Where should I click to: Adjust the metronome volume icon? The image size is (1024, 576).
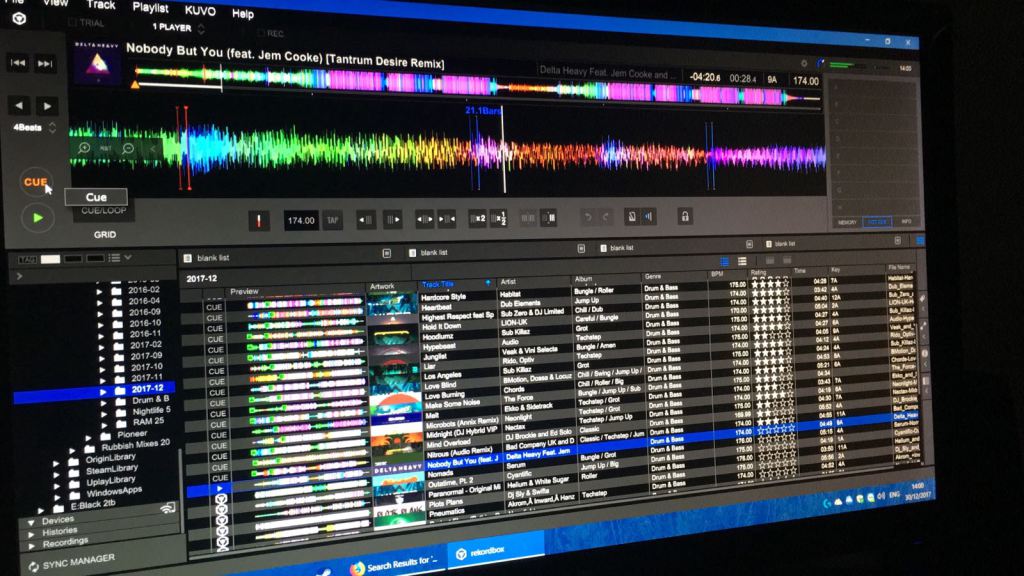point(648,216)
